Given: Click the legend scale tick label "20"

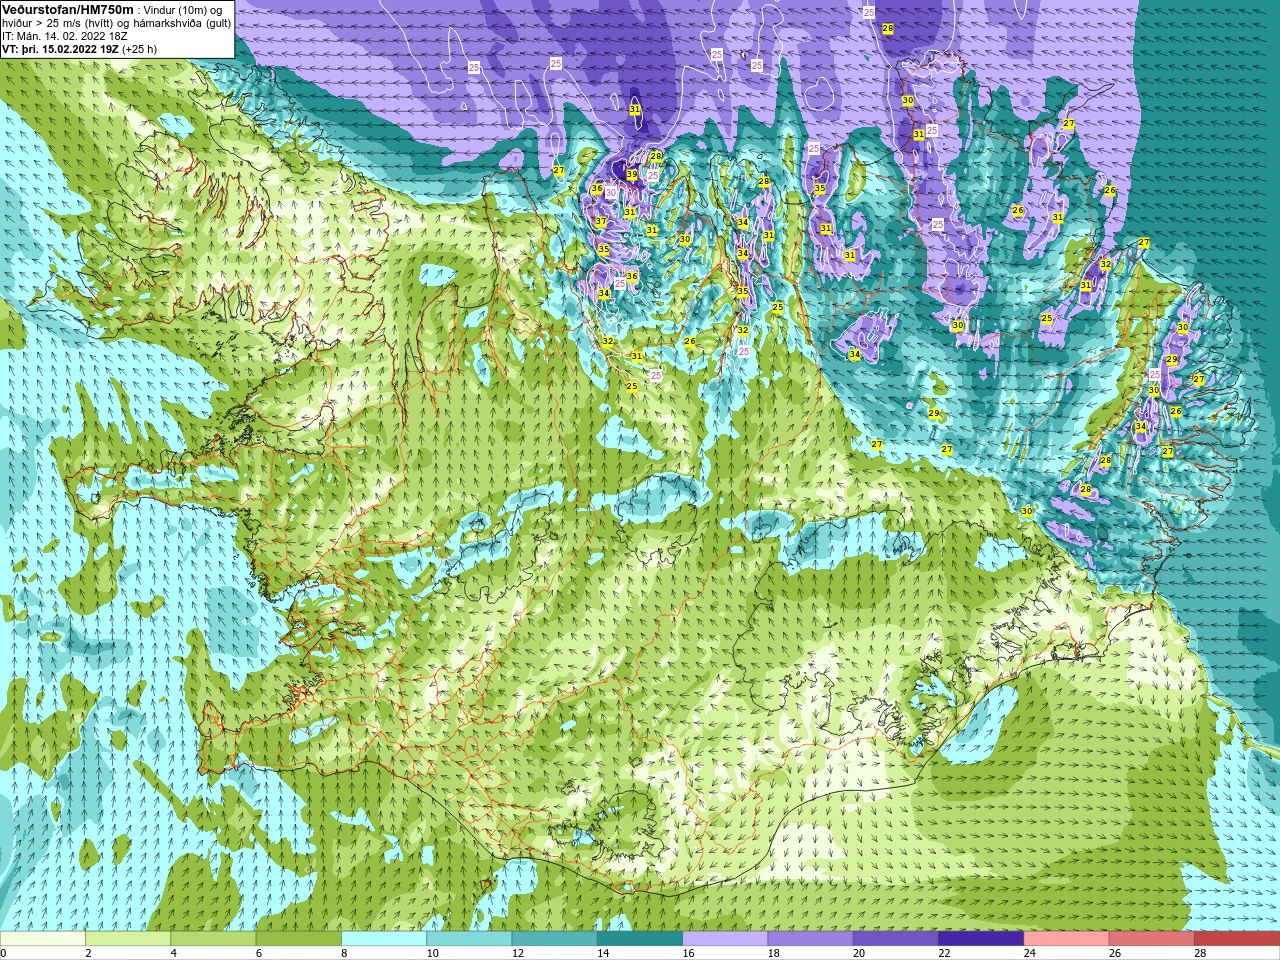Looking at the screenshot, I should click(x=859, y=953).
